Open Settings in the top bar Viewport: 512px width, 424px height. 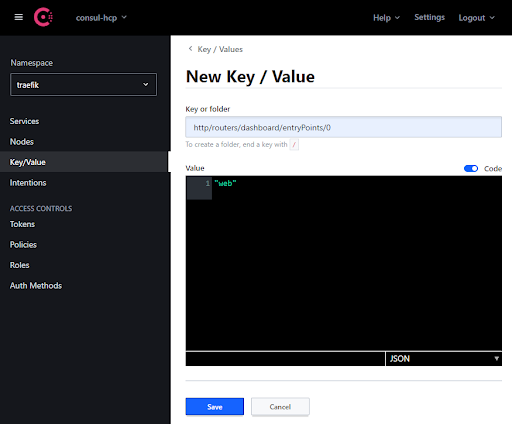429,17
